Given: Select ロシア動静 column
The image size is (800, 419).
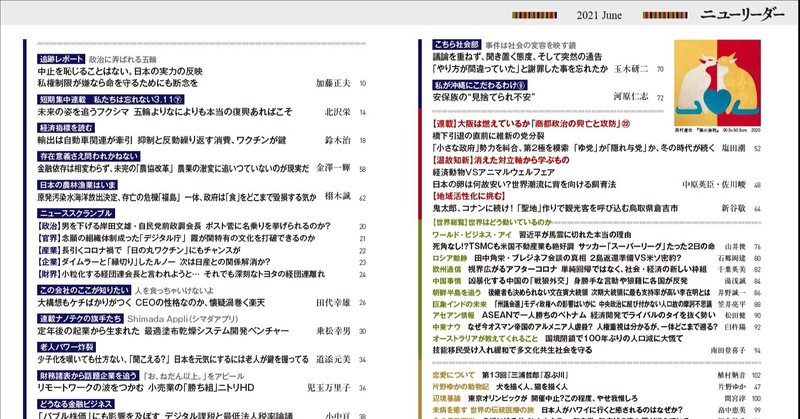Looking at the screenshot, I should (450, 258).
